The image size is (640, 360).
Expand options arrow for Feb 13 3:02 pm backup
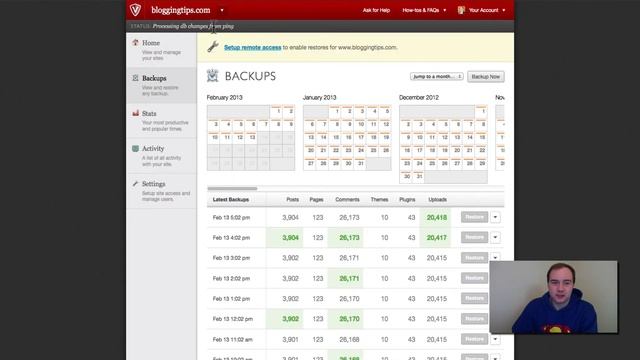(495, 257)
